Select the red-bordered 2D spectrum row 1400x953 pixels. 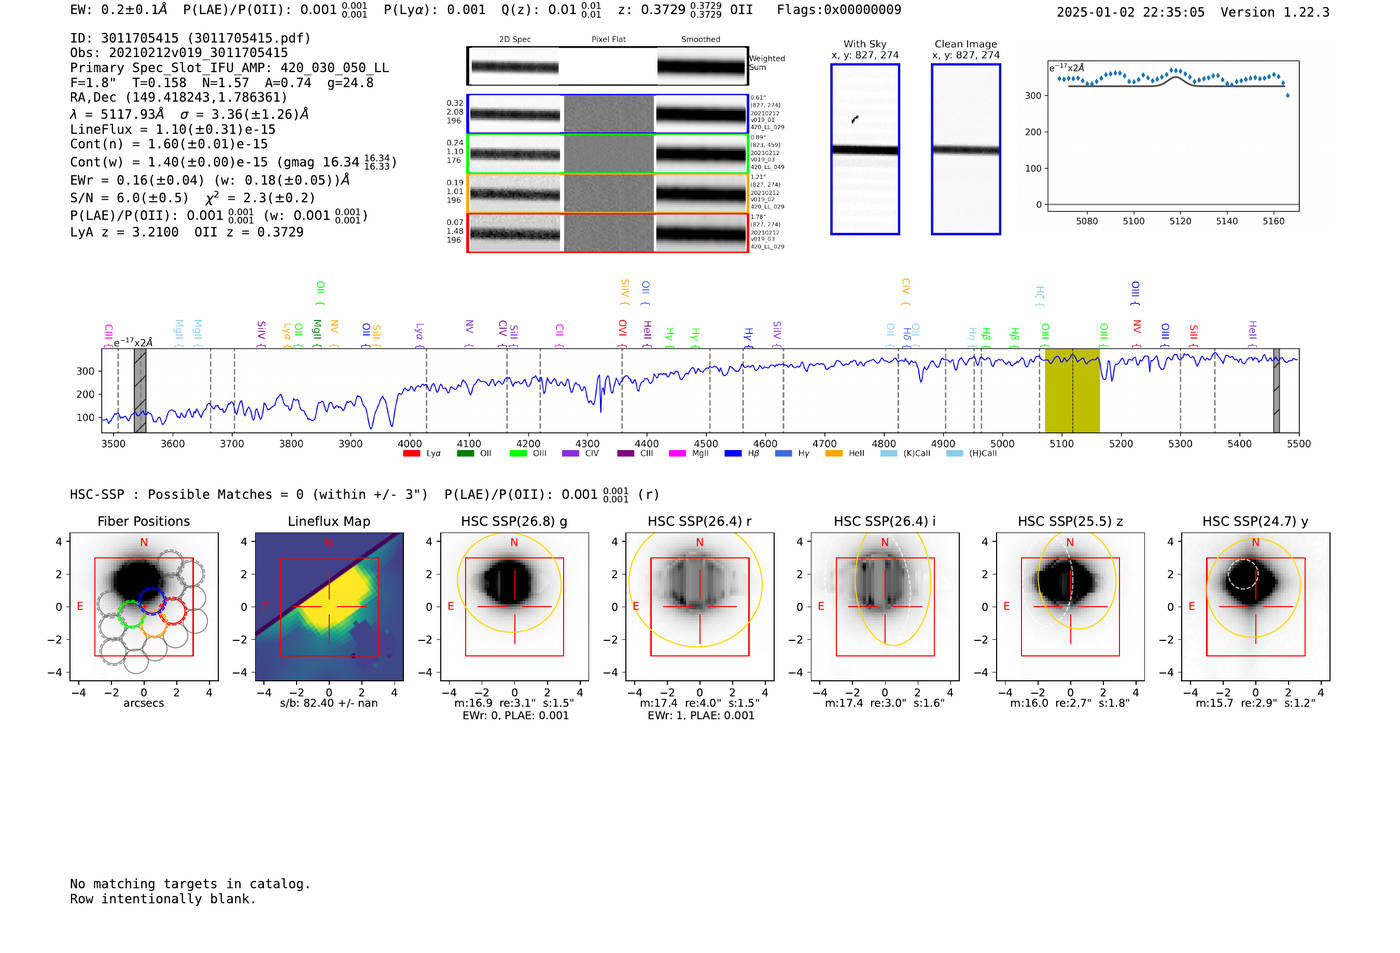[608, 233]
